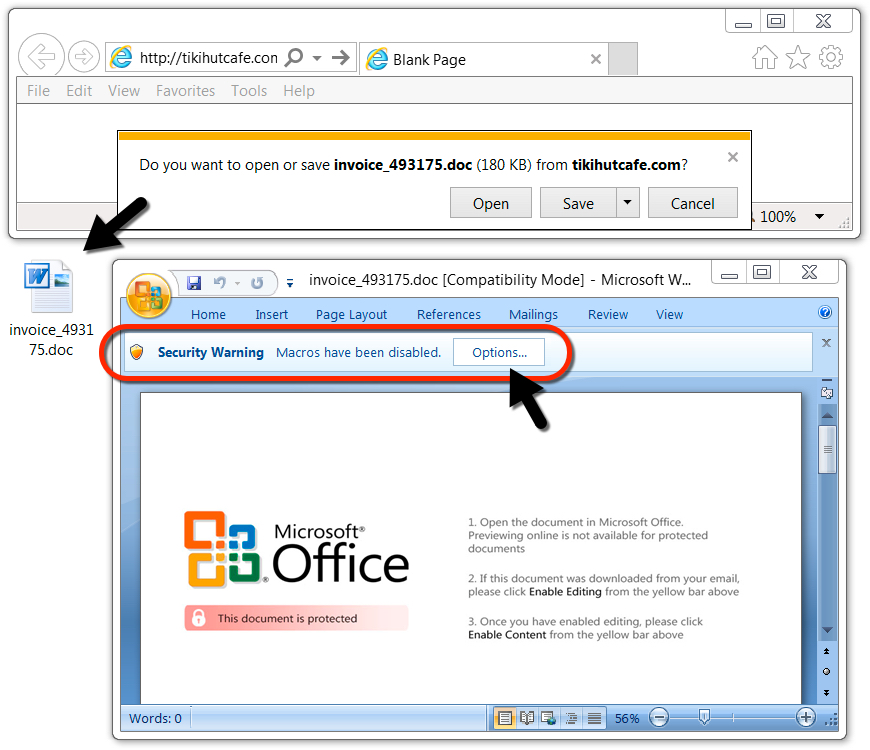Click Cancel in the download prompt
Screen dimensions: 870x750
[692, 203]
